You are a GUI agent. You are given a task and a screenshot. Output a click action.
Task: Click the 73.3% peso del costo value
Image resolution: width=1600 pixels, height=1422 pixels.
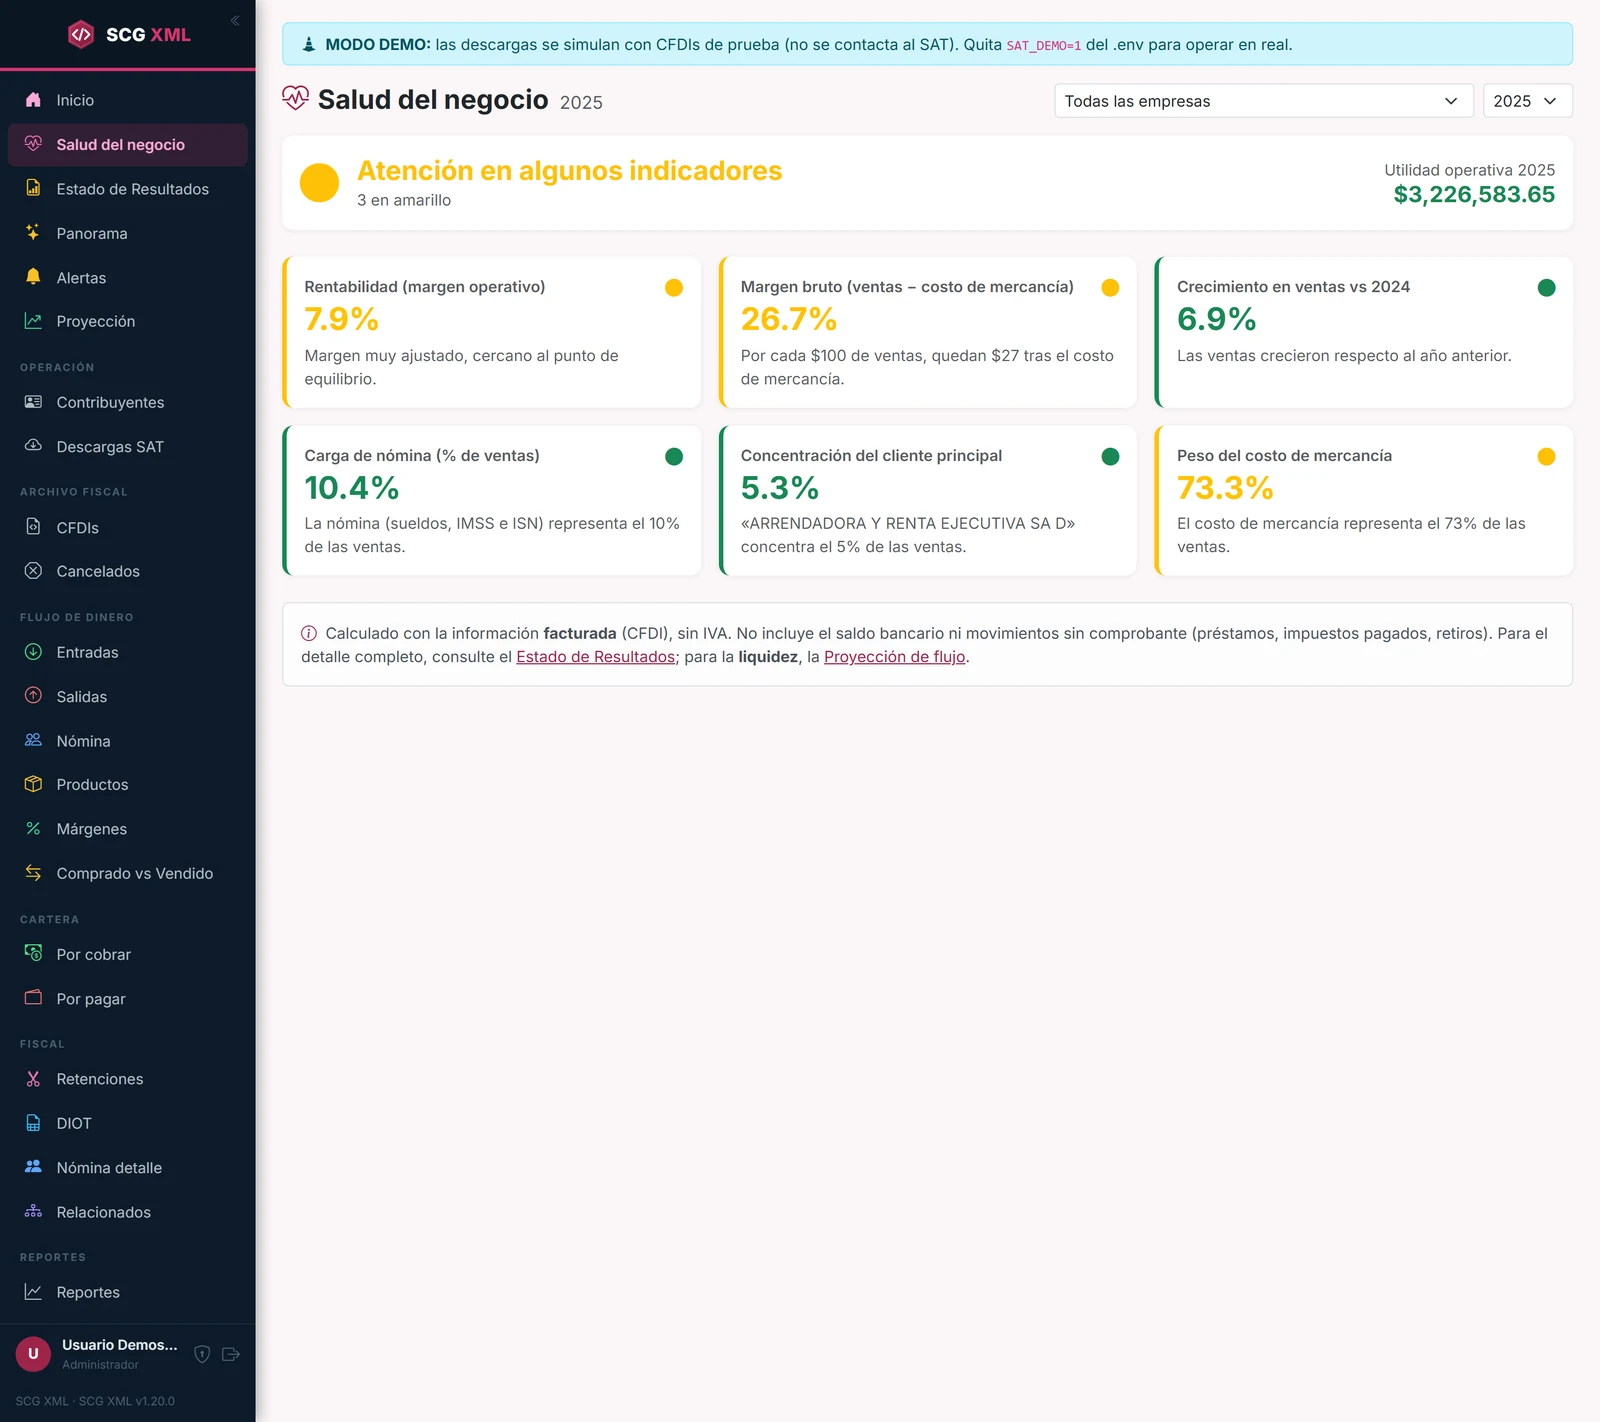click(1225, 488)
